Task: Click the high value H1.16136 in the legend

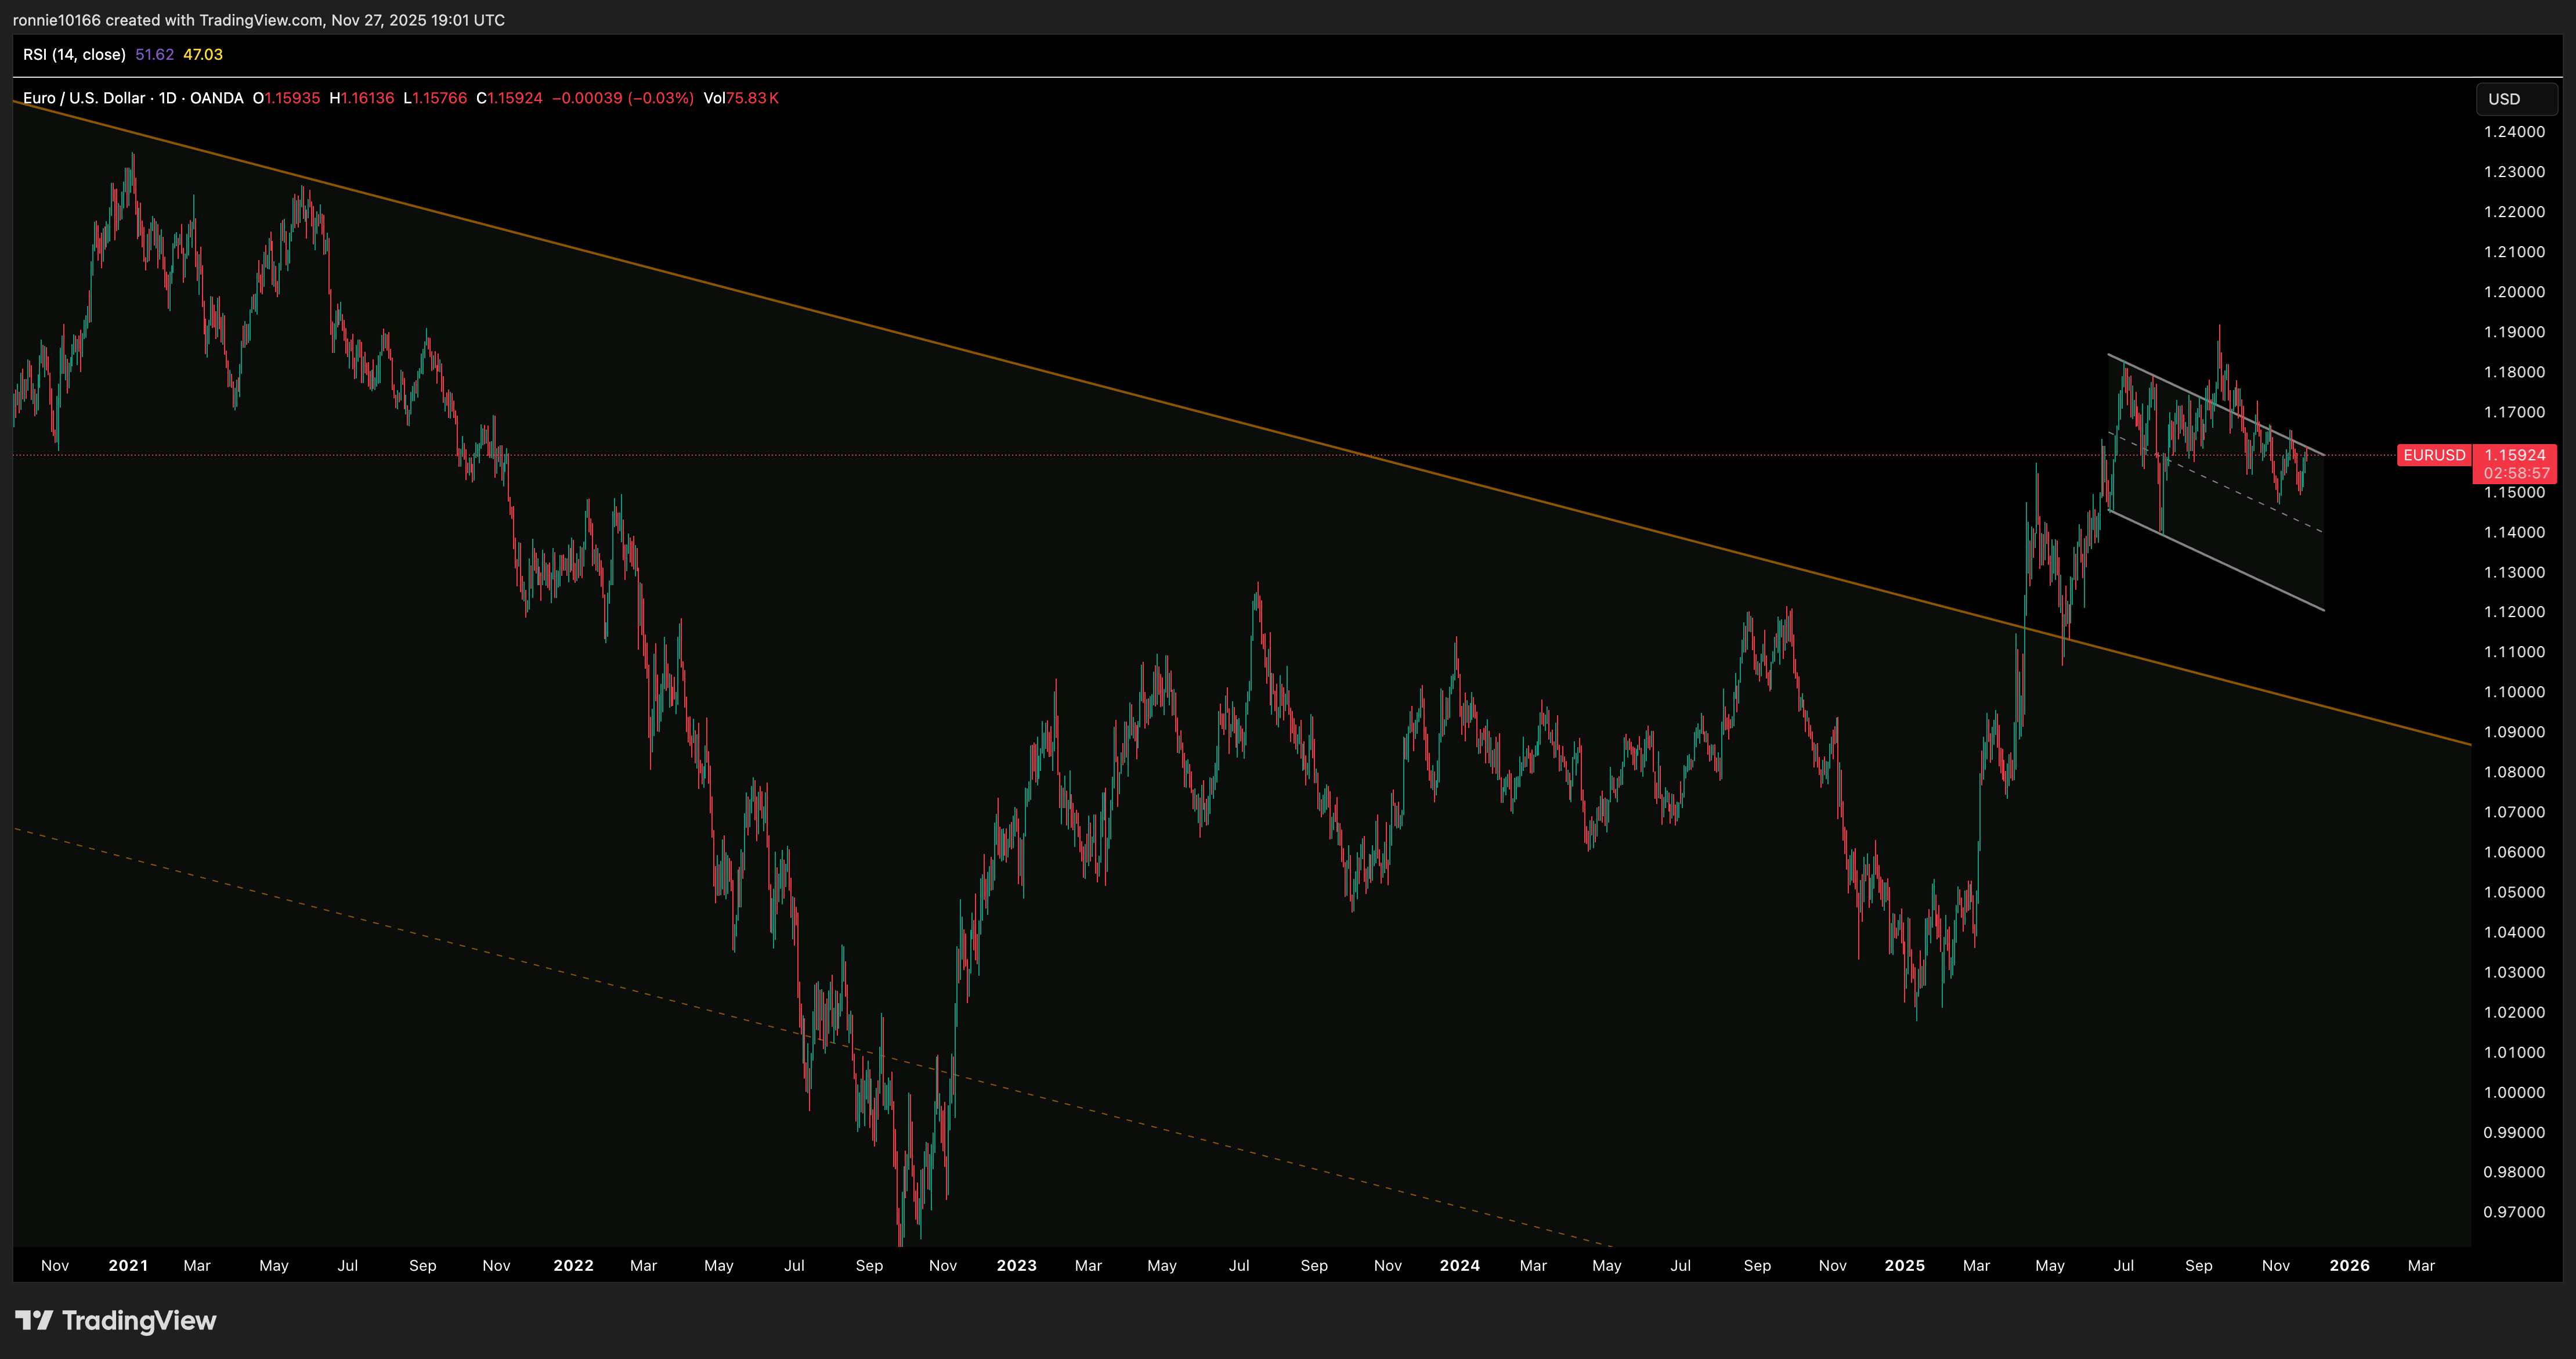Action: click(x=362, y=98)
